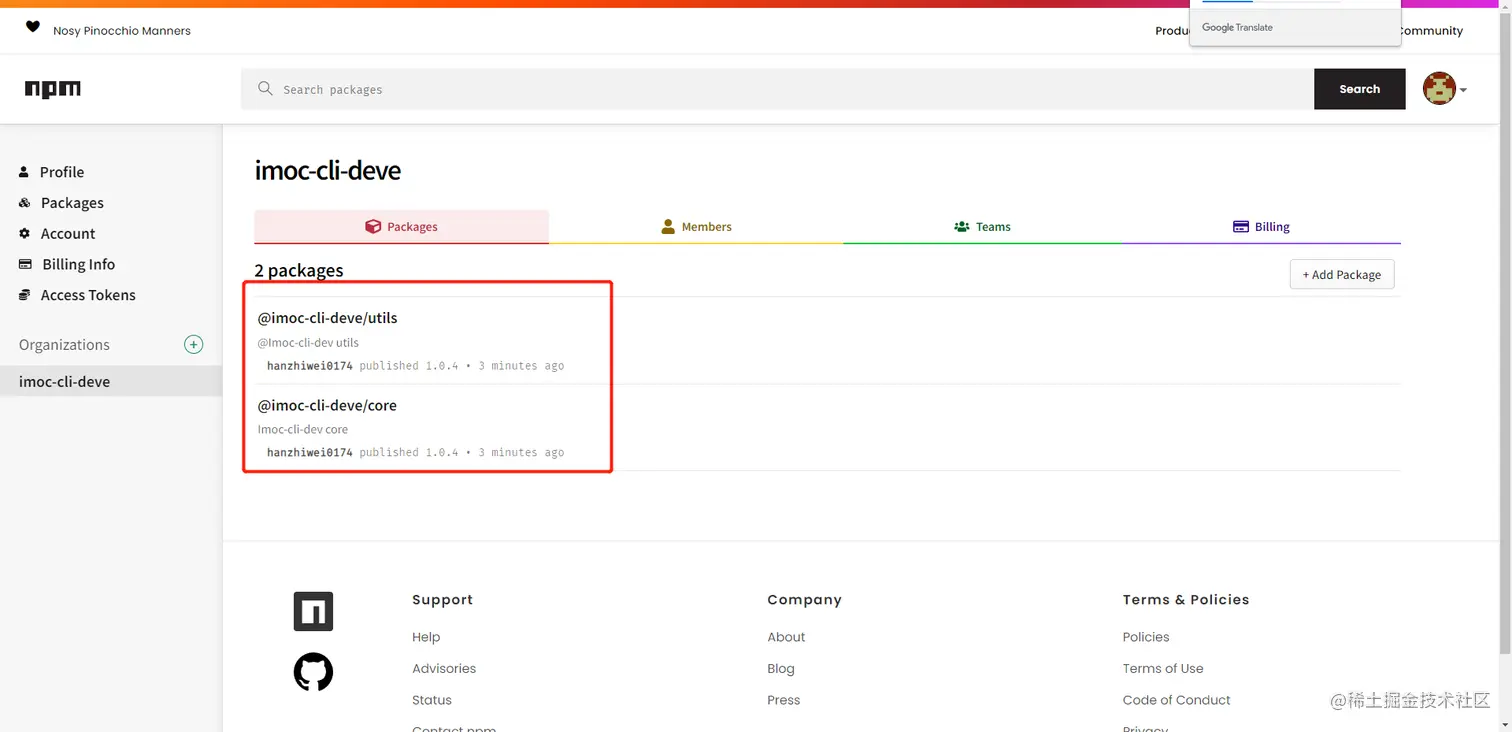1512x732 pixels.
Task: Click the "Terms & Policies" footer heading
Action: 1186,600
